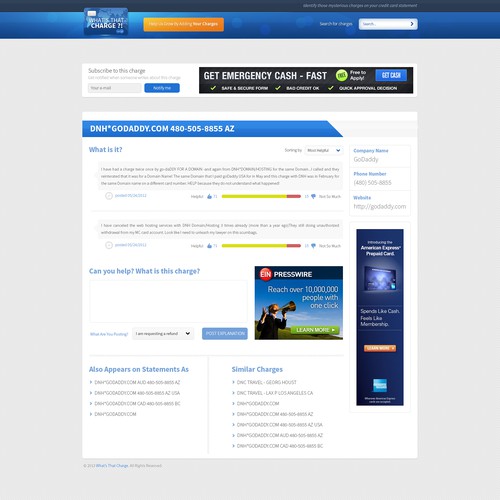Click the Presswire megaphone man image
Image resolution: width=500 pixels, height=500 pixels.
click(276, 321)
